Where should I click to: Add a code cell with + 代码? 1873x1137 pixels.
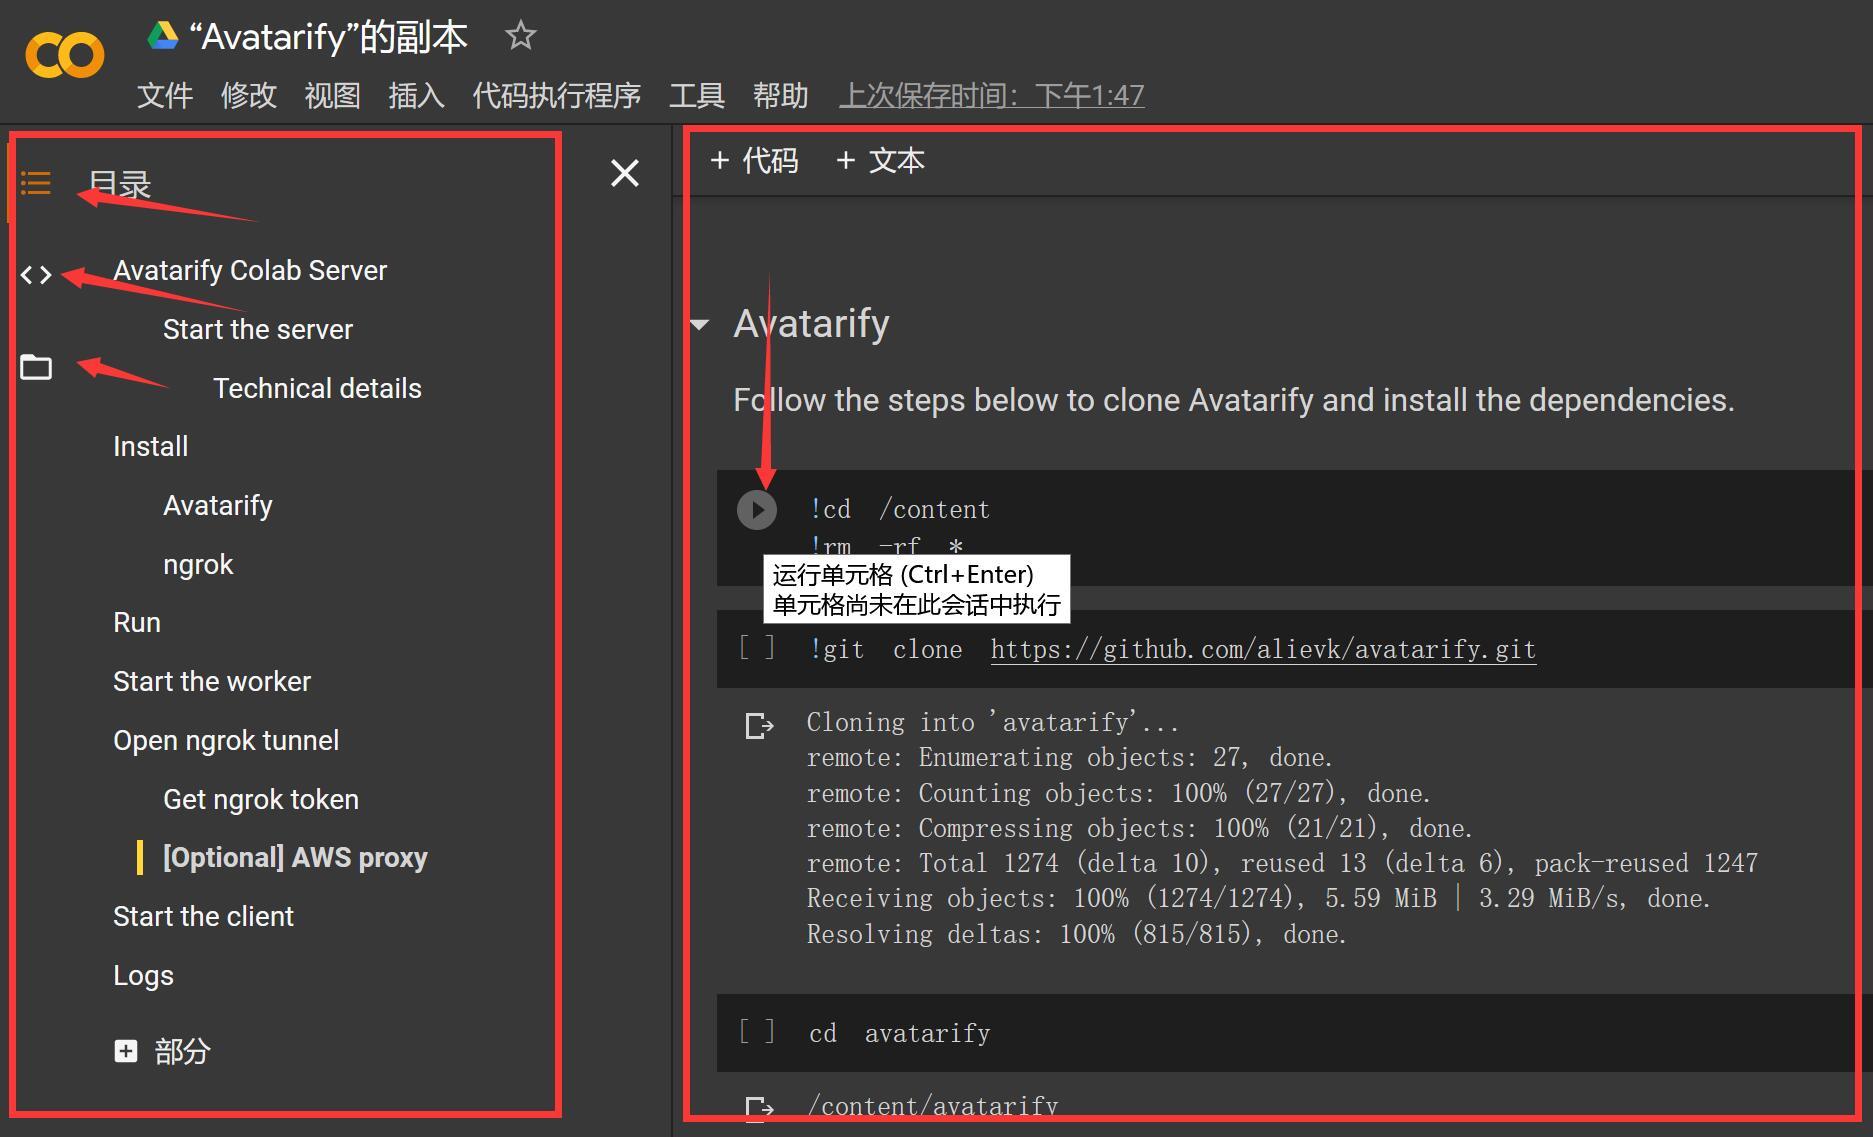point(754,161)
